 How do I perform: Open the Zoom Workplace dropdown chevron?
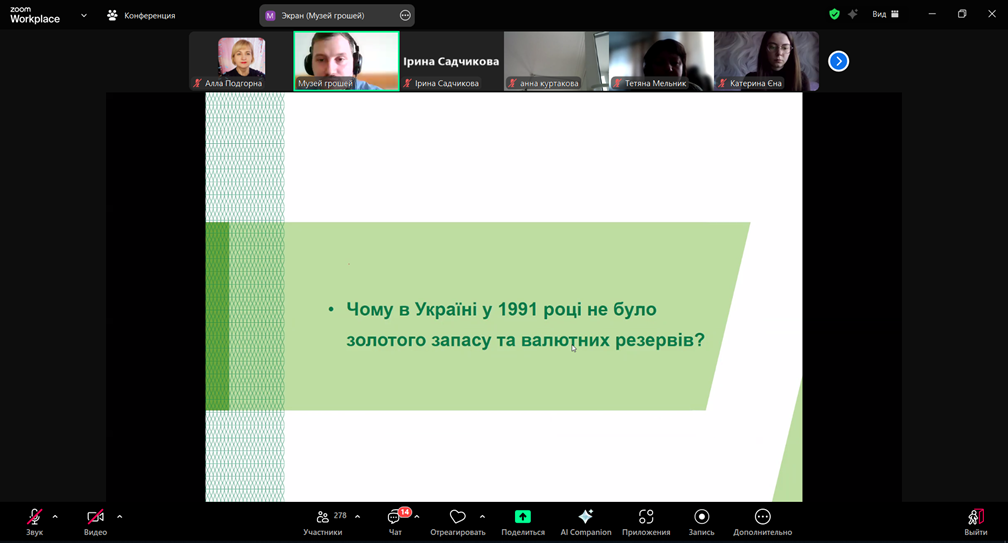pyautogui.click(x=84, y=15)
